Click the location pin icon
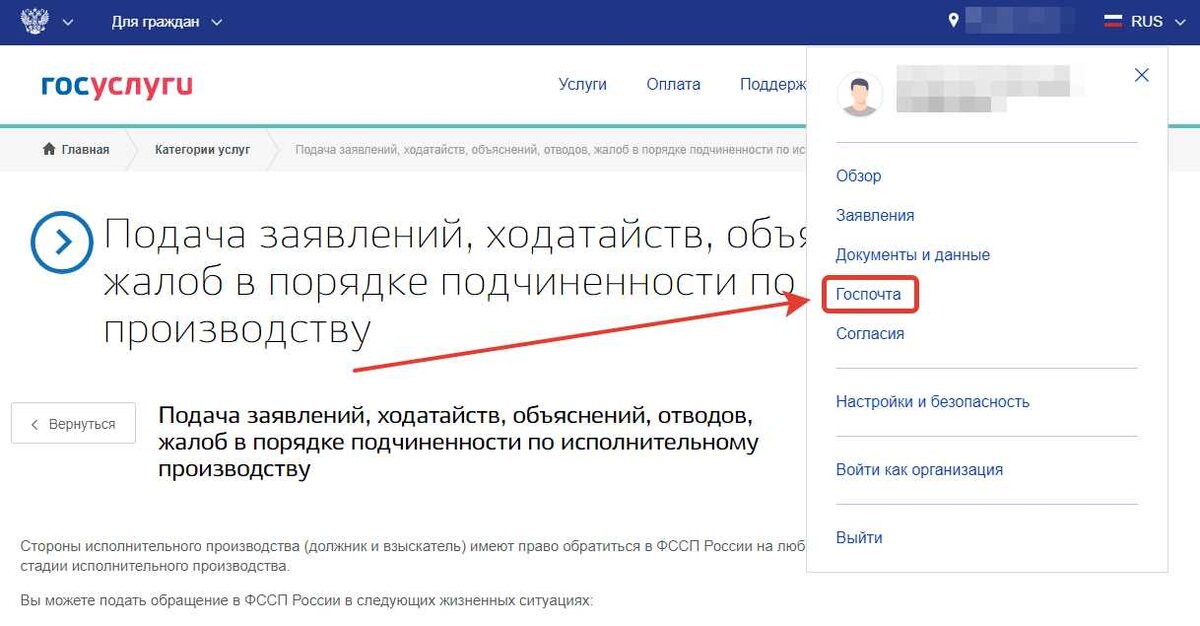 pos(955,17)
